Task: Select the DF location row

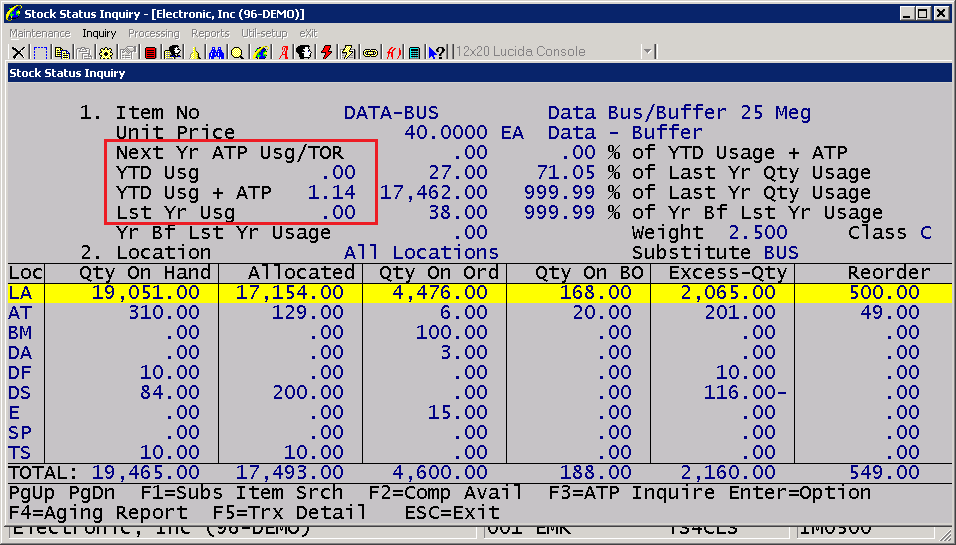Action: pyautogui.click(x=480, y=372)
